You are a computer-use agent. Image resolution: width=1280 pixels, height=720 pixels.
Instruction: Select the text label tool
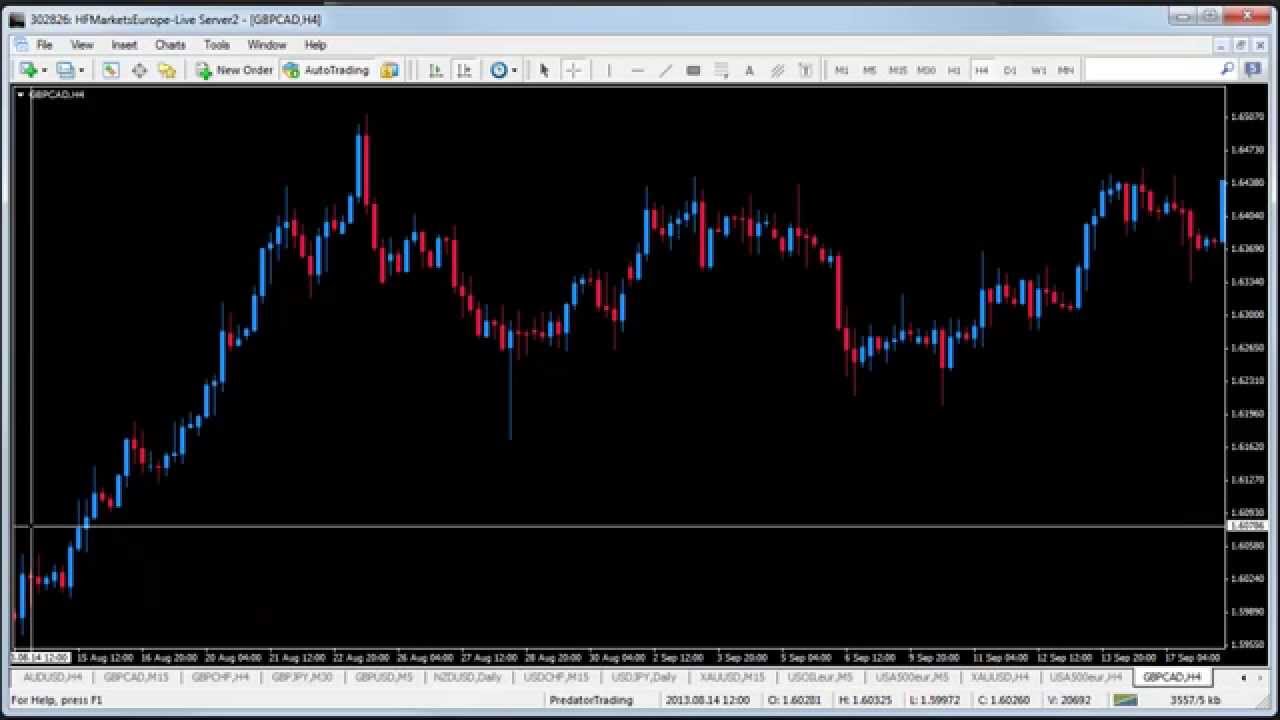pos(749,70)
